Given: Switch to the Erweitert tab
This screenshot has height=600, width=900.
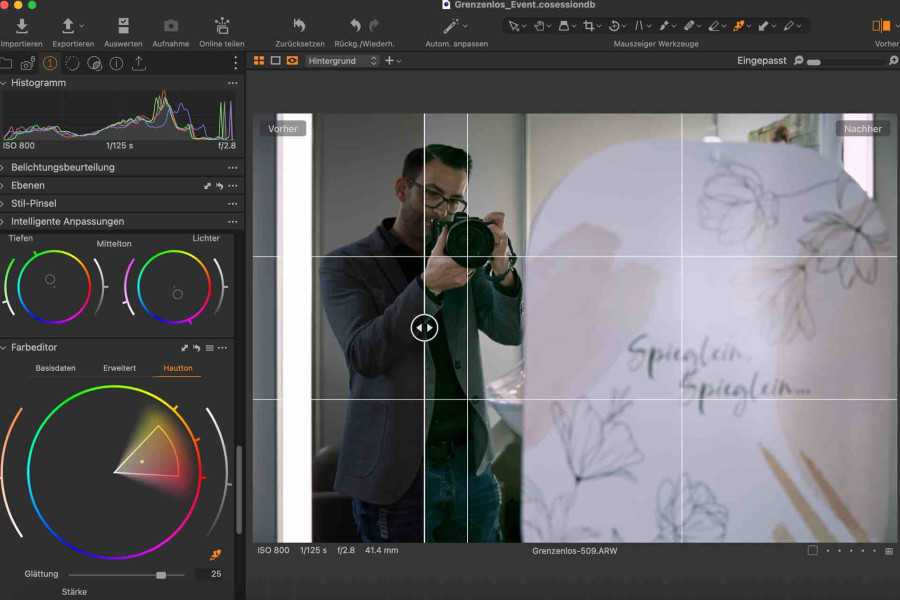Looking at the screenshot, I should 119,367.
